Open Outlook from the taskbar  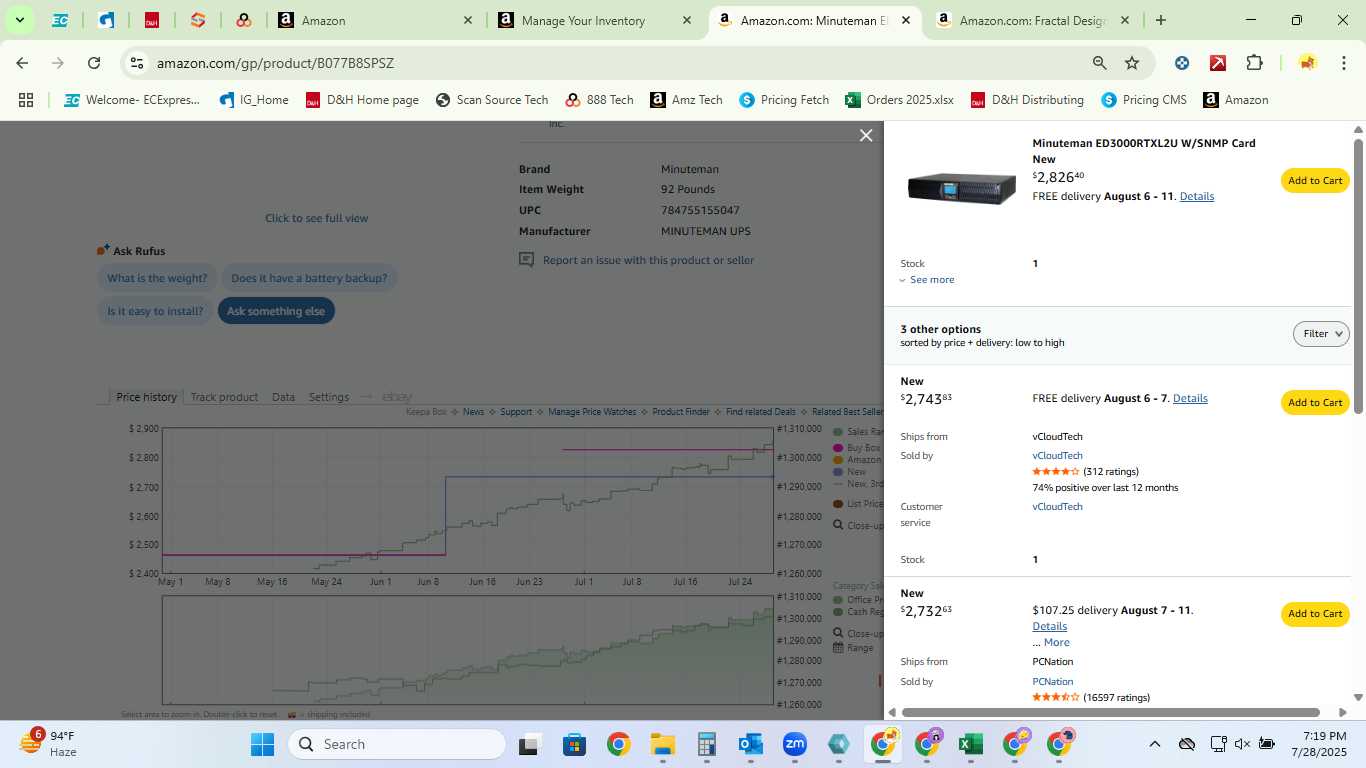coord(750,744)
